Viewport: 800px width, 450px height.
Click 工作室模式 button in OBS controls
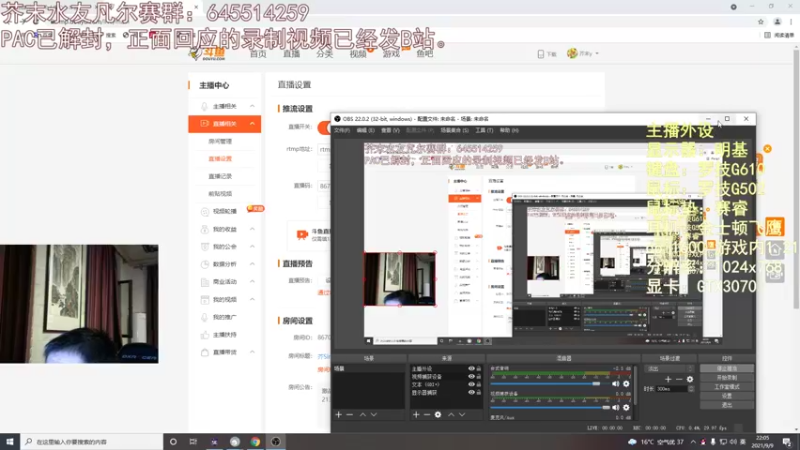point(727,387)
